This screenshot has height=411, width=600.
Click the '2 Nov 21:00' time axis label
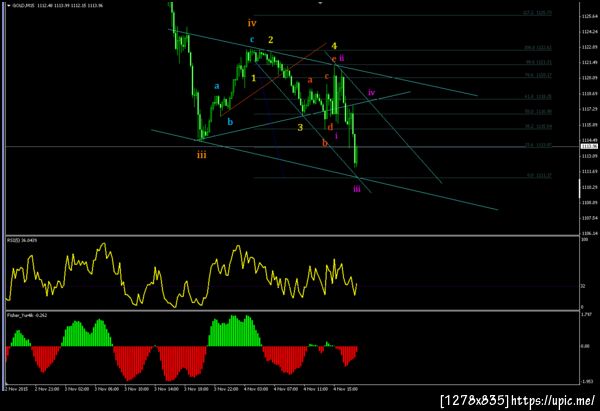tap(47, 389)
